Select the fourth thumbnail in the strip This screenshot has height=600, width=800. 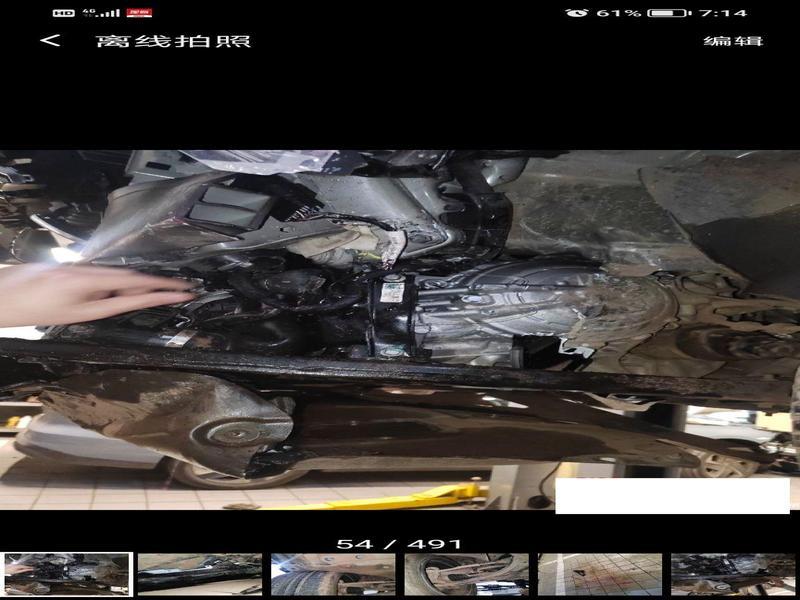466,574
